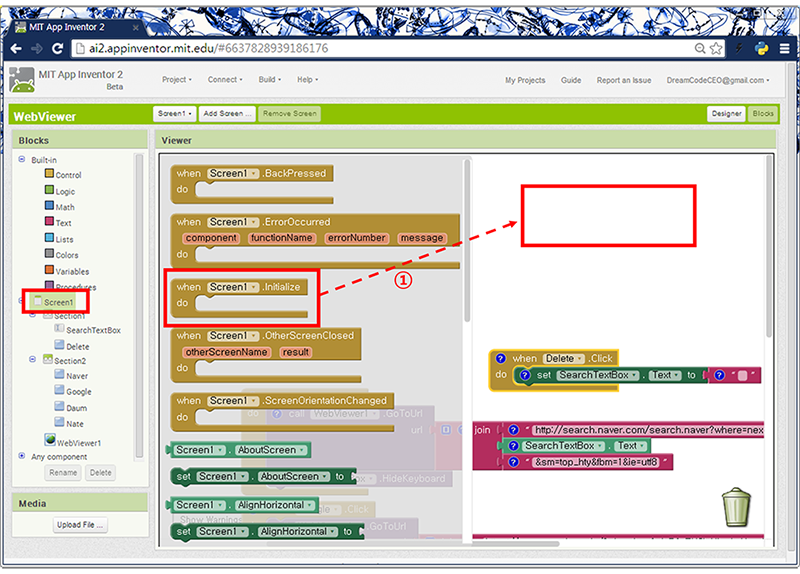Select the SearchTextBox component
This screenshot has height=574, width=800.
tap(88, 330)
